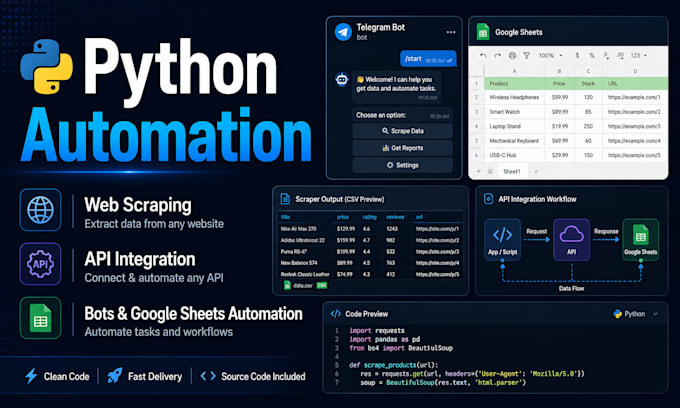Select the Sheet1 tab
The width and height of the screenshot is (680, 408).
tap(512, 172)
